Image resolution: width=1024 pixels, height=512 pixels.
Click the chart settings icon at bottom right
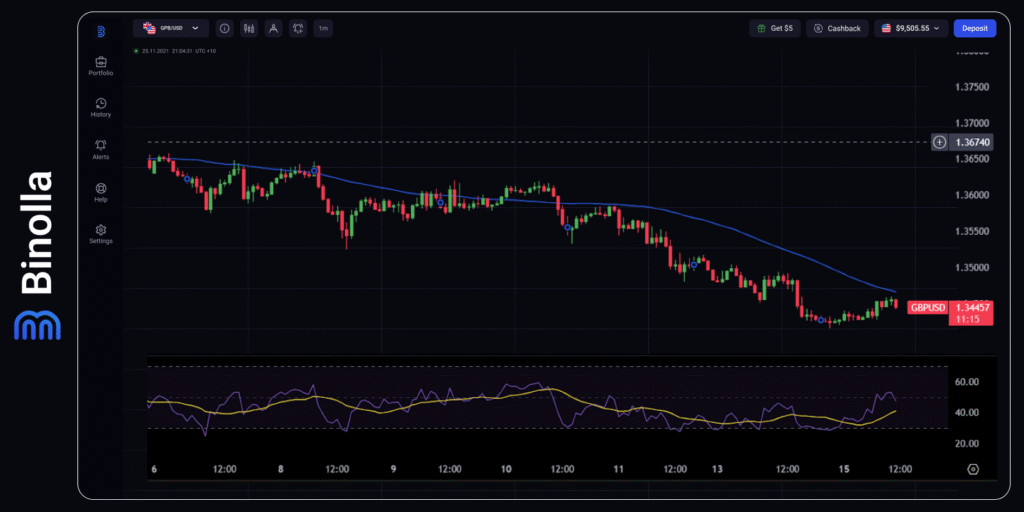973,468
